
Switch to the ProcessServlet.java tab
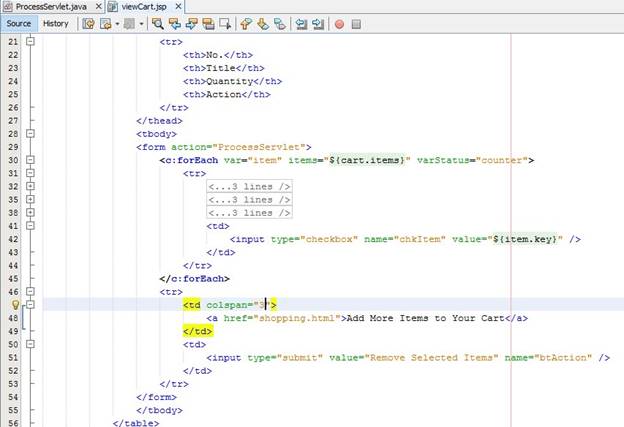[x=51, y=6]
